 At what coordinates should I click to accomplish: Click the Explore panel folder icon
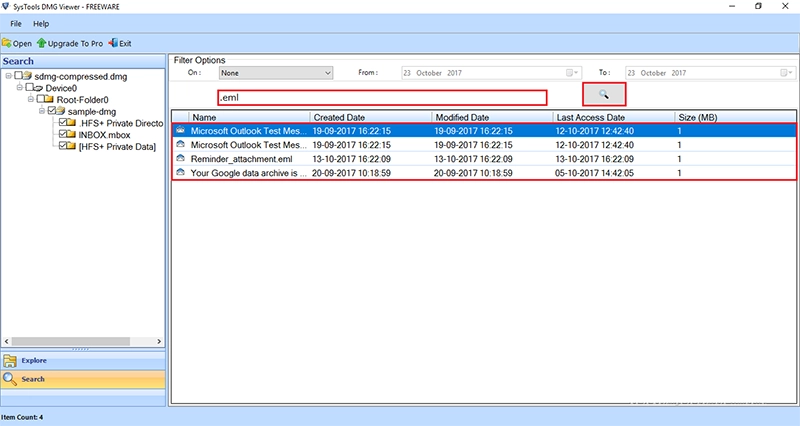[10, 361]
